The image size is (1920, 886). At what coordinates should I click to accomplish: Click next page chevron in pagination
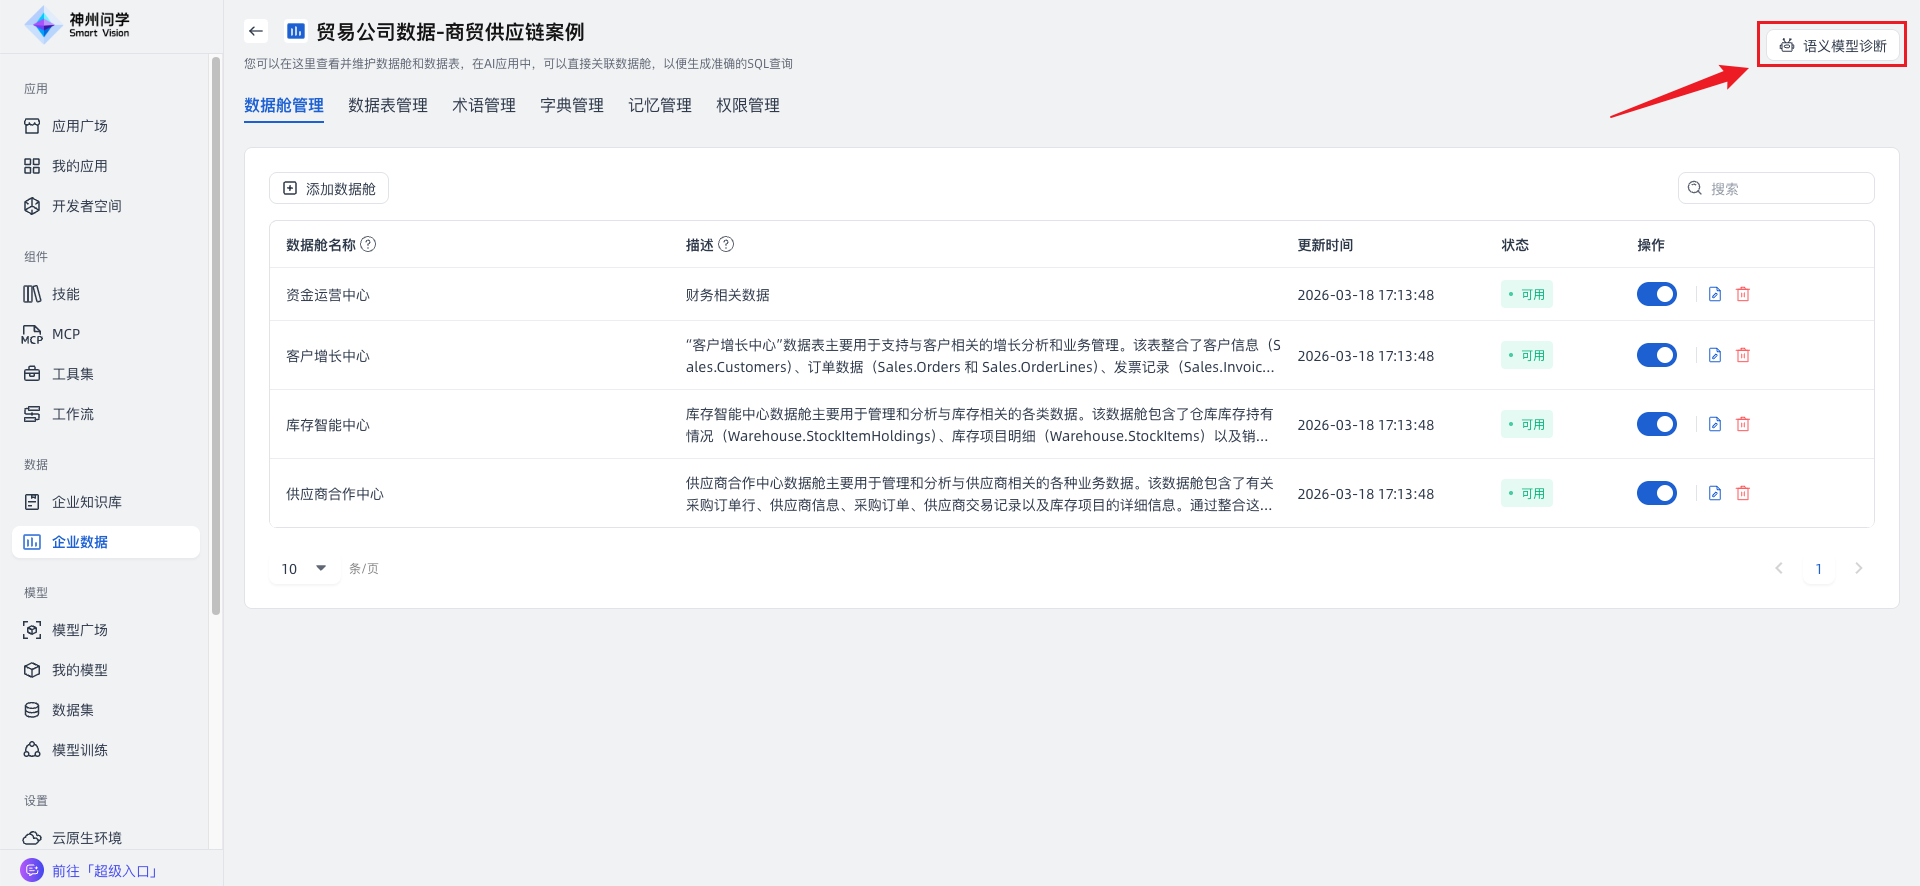pyautogui.click(x=1858, y=568)
